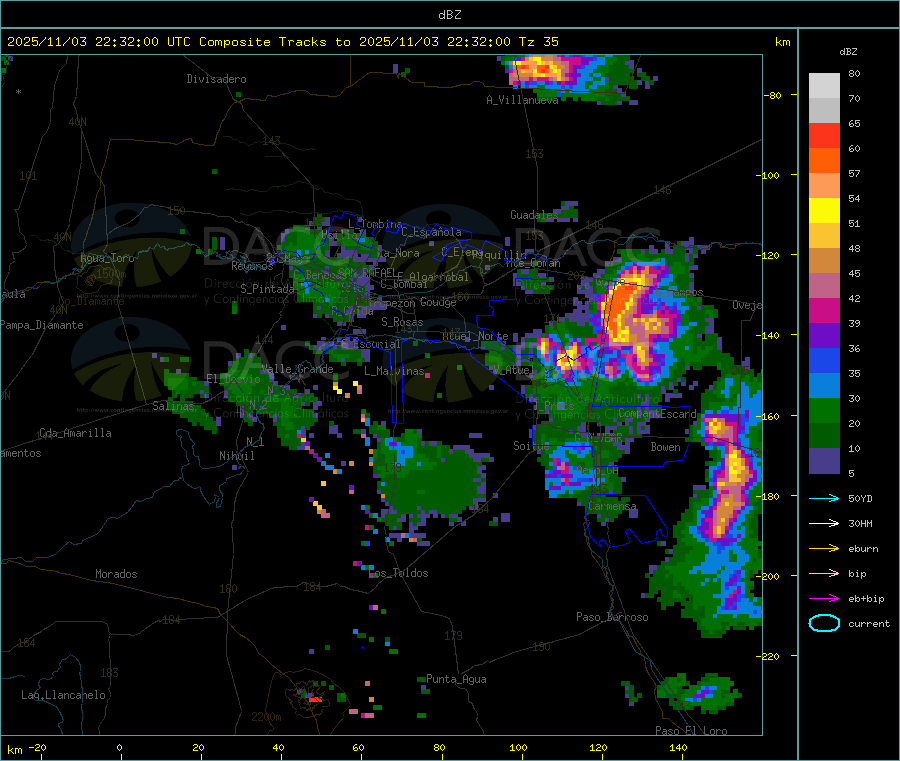Click the S_Pintada map label

coord(267,289)
